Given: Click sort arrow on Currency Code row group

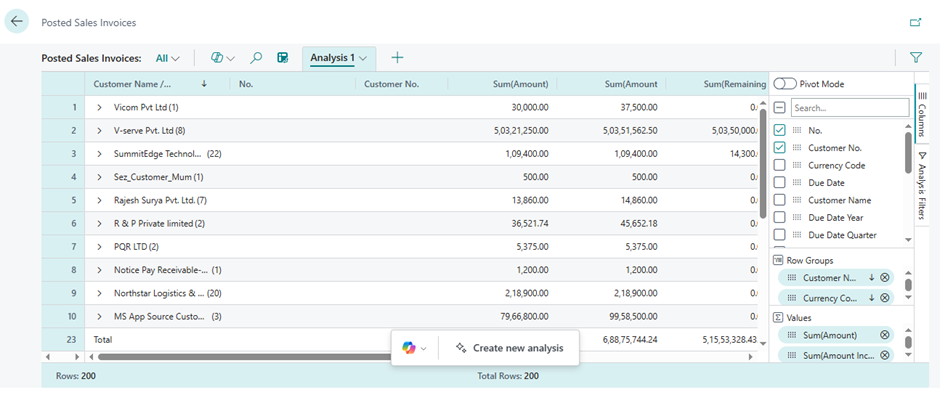Looking at the screenshot, I should click(x=871, y=297).
